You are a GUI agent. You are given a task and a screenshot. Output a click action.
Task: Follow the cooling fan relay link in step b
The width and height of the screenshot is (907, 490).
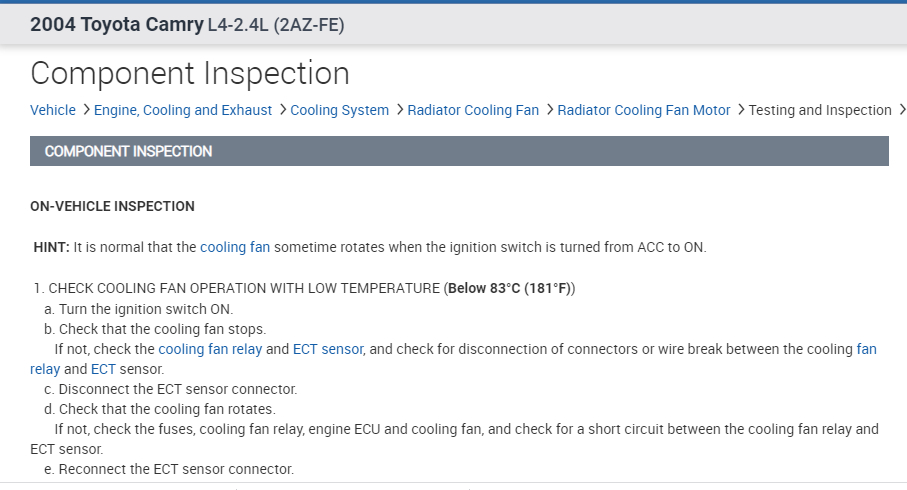[209, 349]
